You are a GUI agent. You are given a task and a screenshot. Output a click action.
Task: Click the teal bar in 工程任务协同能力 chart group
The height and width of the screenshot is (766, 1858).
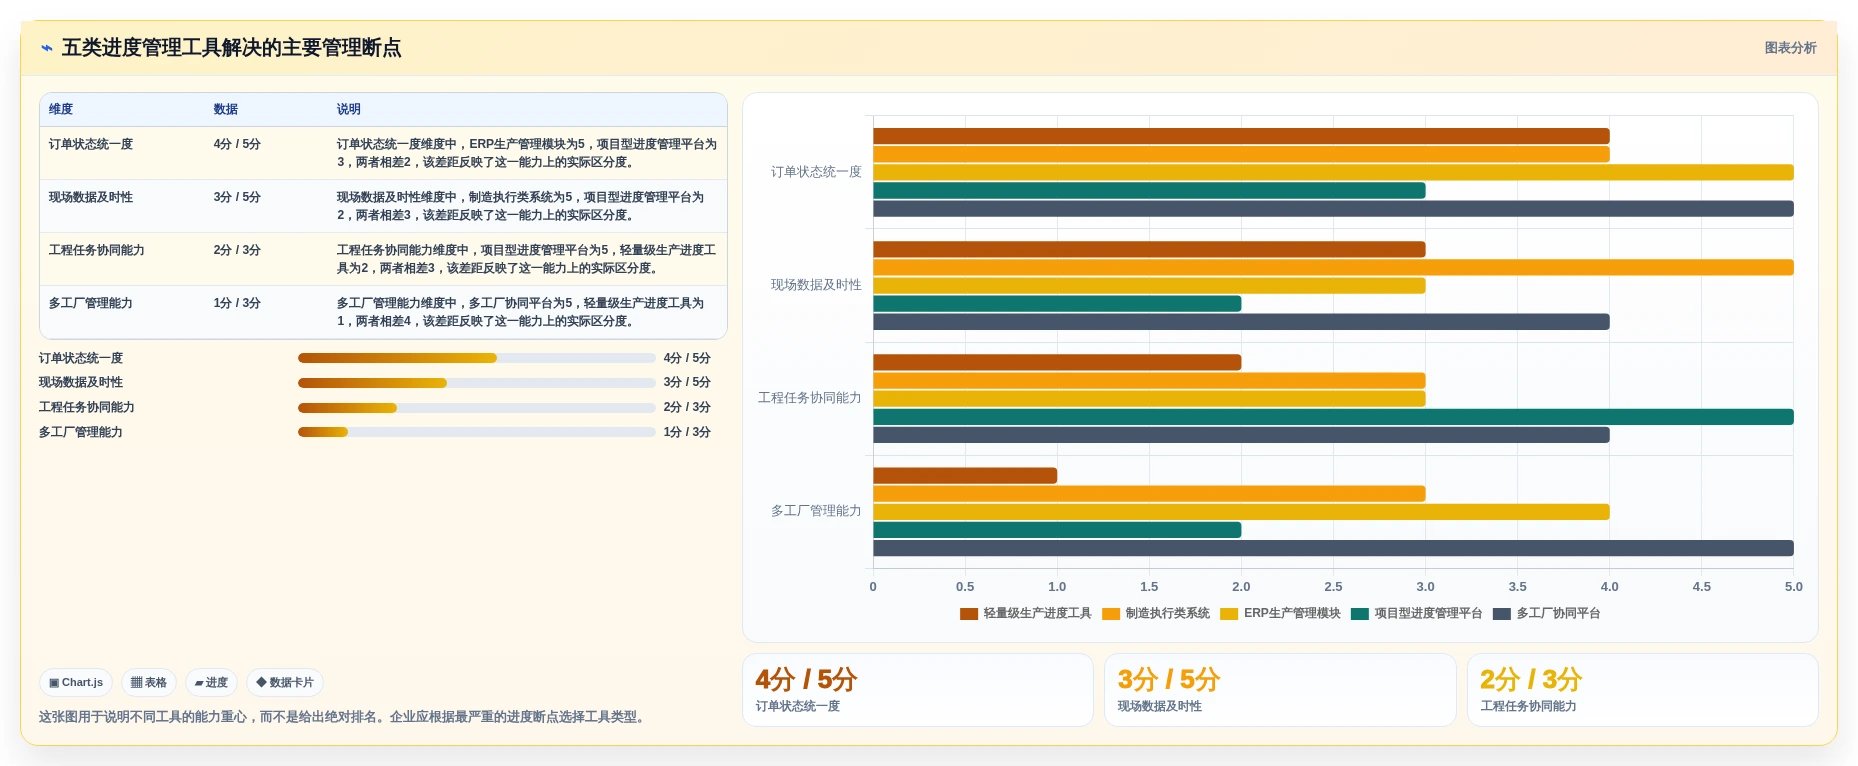(x=1333, y=417)
